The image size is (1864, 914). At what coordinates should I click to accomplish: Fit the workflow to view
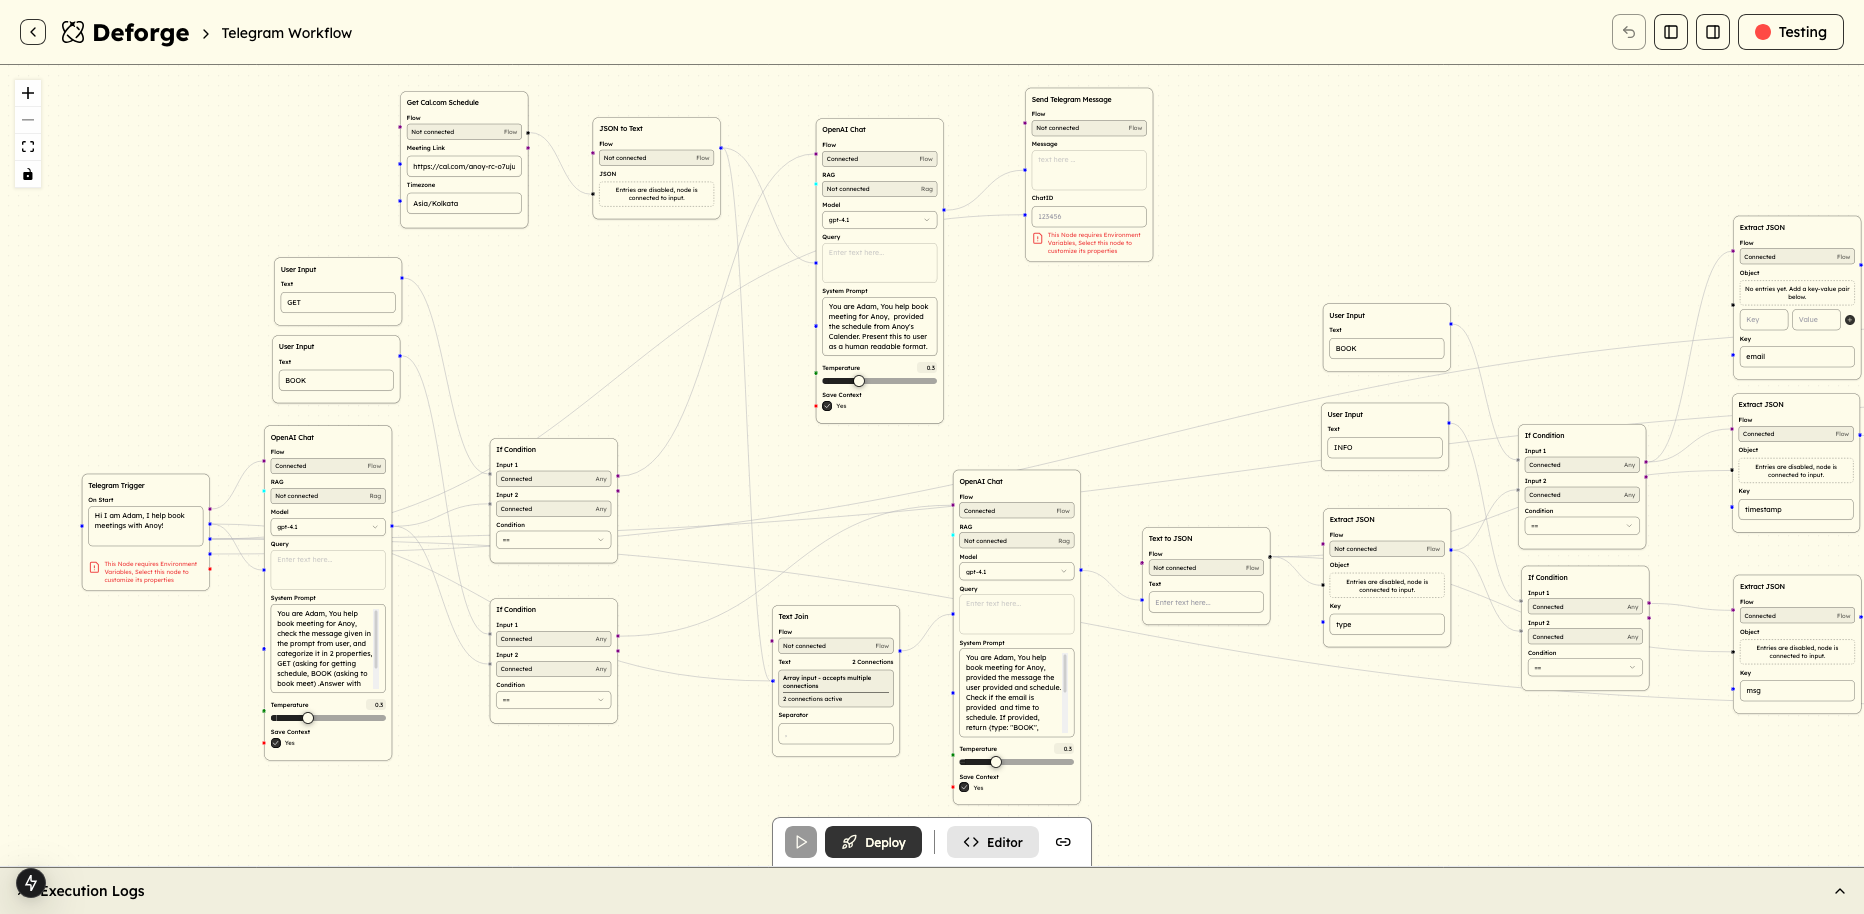(x=28, y=147)
